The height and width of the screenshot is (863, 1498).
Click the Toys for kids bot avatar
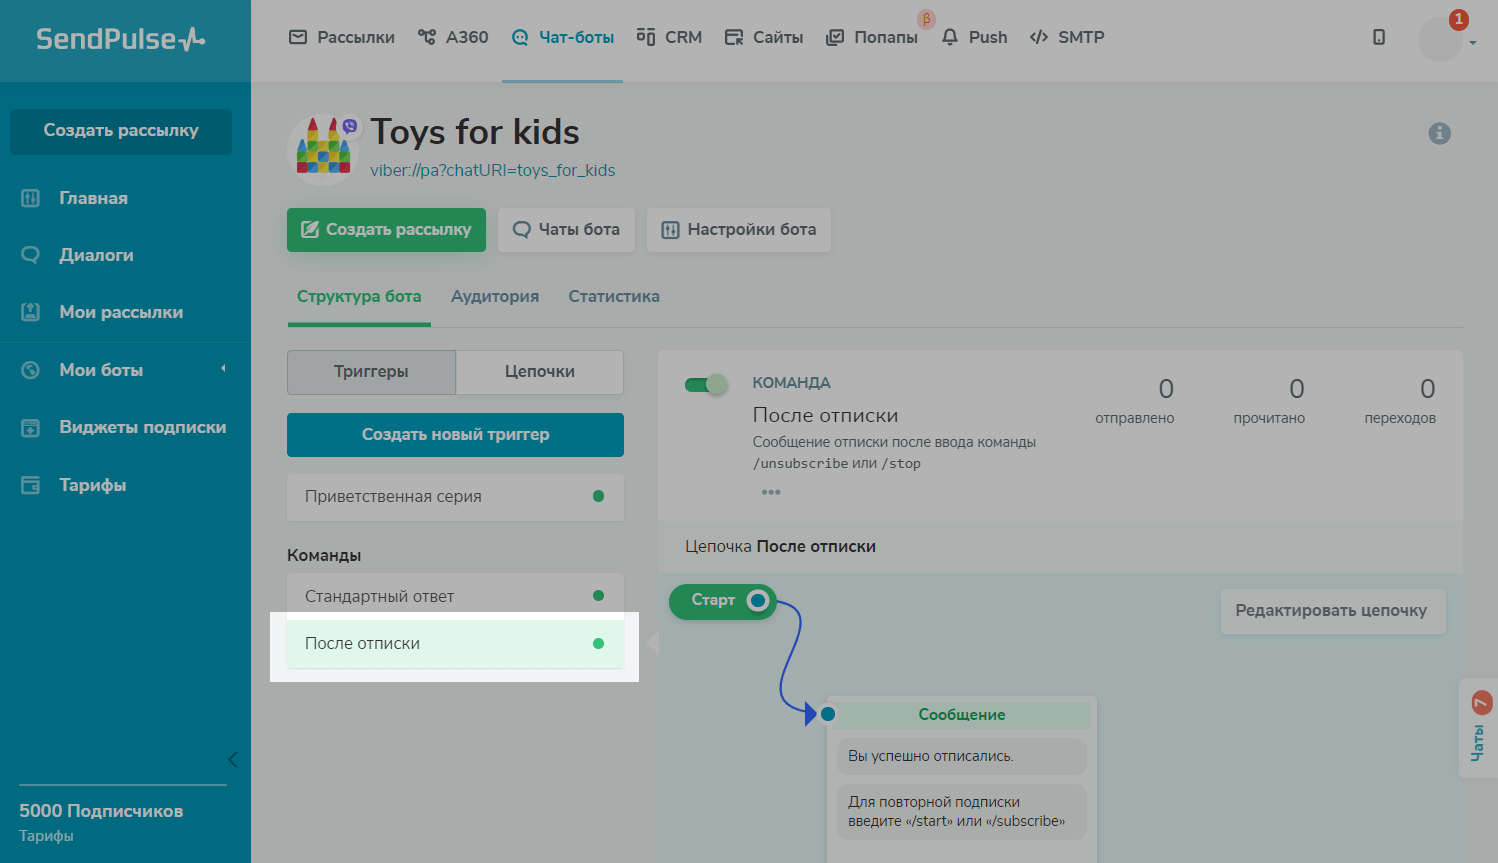coord(322,149)
